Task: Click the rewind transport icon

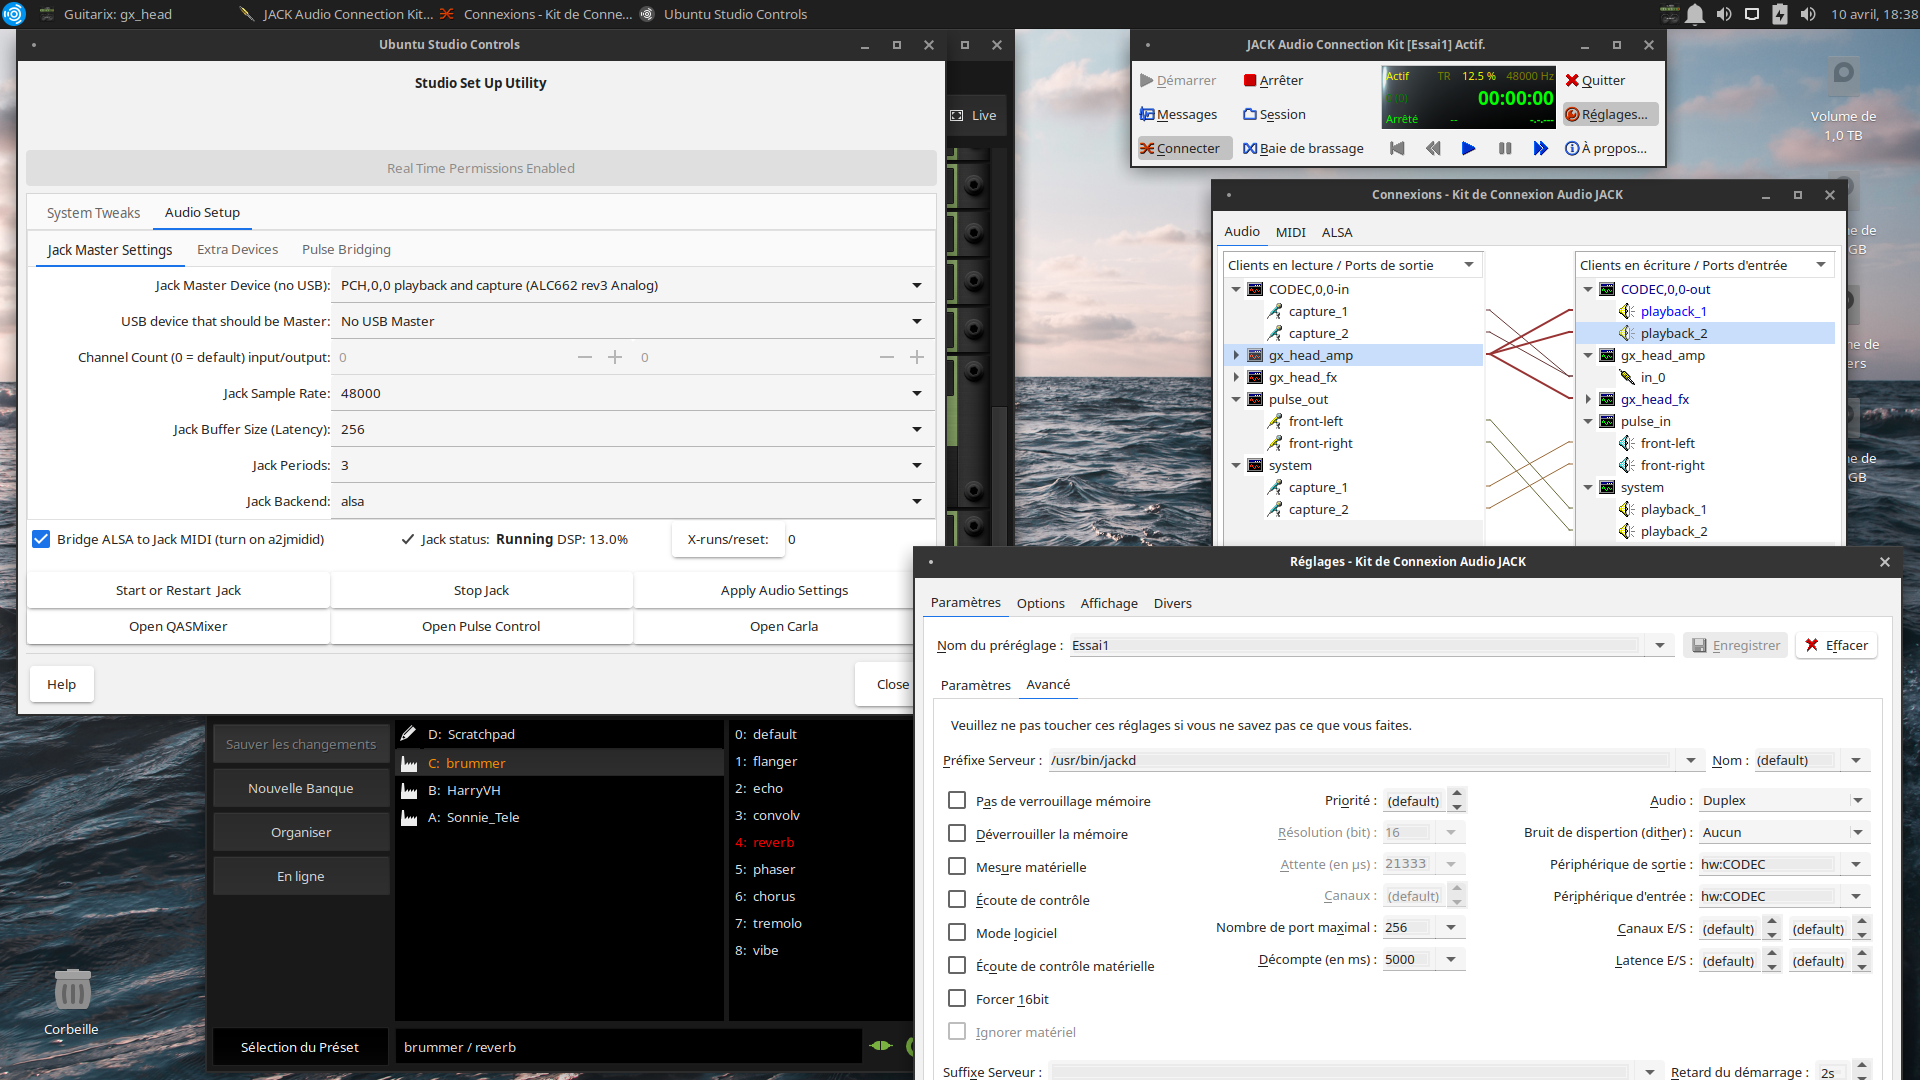Action: [x=1433, y=148]
